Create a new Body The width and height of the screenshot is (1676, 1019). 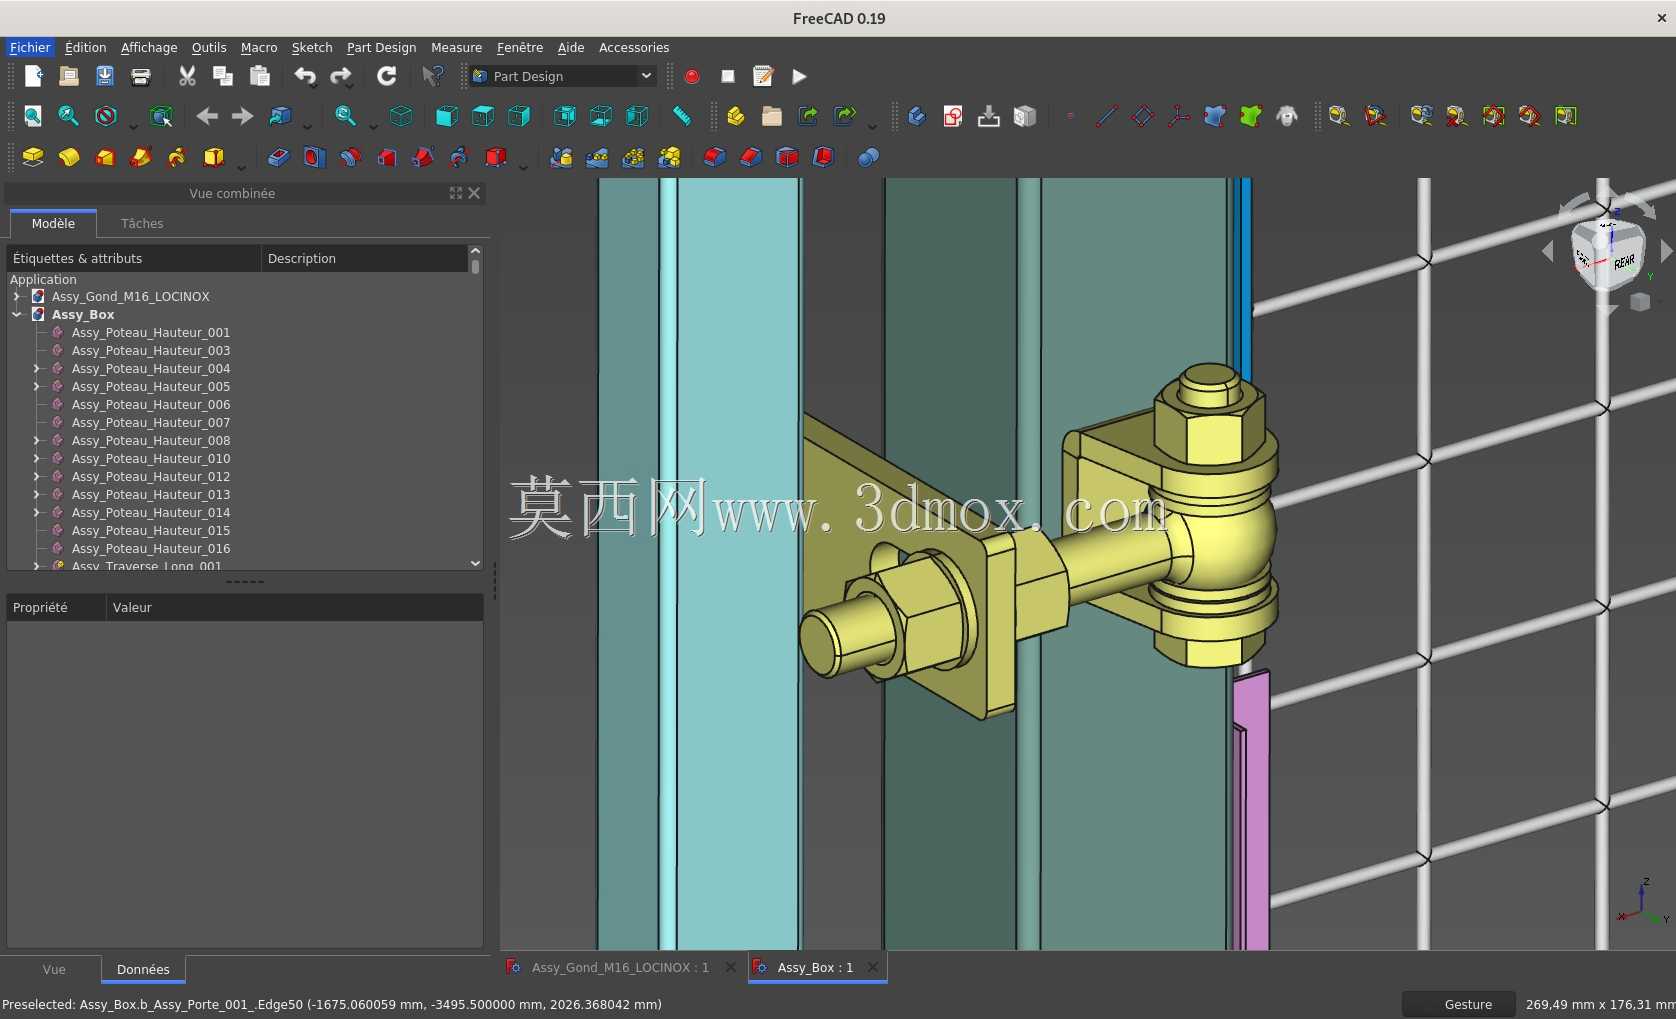917,116
